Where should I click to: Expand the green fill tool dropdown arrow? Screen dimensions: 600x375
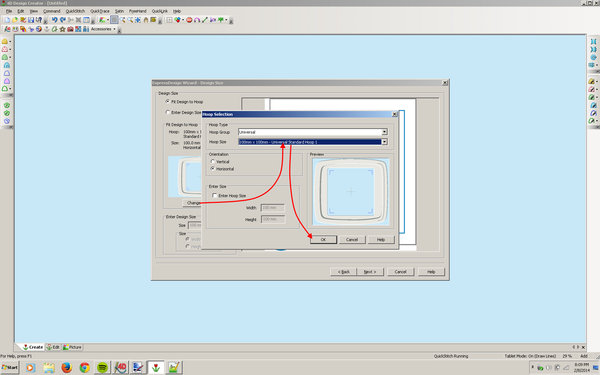(x=10, y=57)
